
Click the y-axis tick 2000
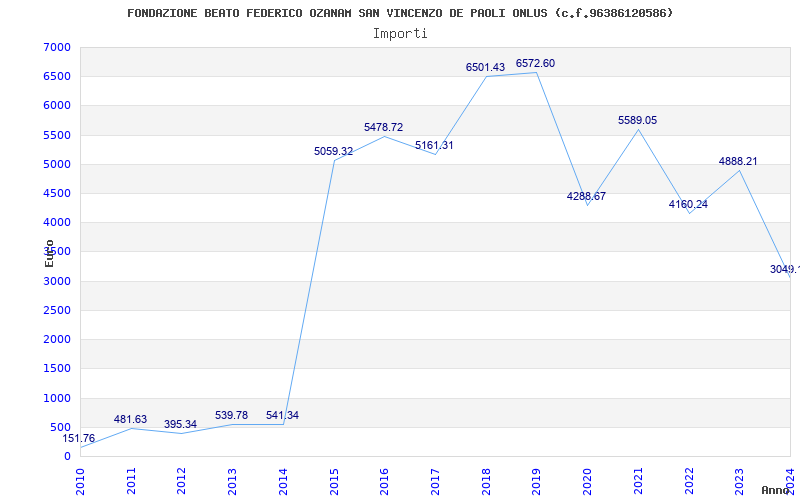(57, 339)
